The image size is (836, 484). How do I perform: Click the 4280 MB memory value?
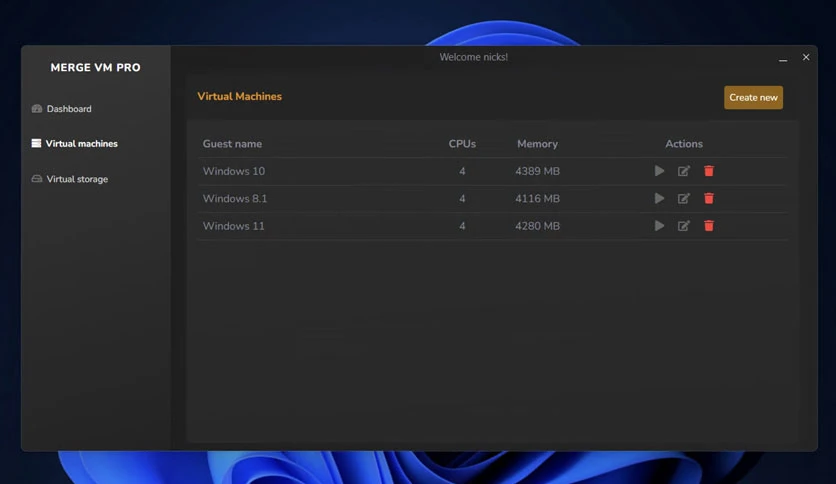tap(537, 226)
